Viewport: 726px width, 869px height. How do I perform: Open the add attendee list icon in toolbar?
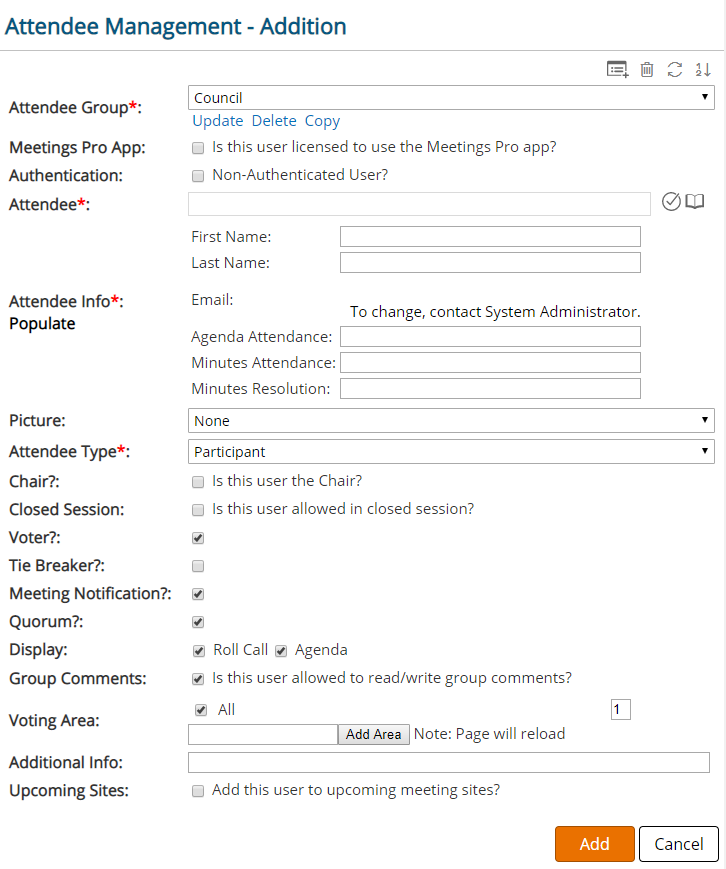pyautogui.click(x=617, y=69)
